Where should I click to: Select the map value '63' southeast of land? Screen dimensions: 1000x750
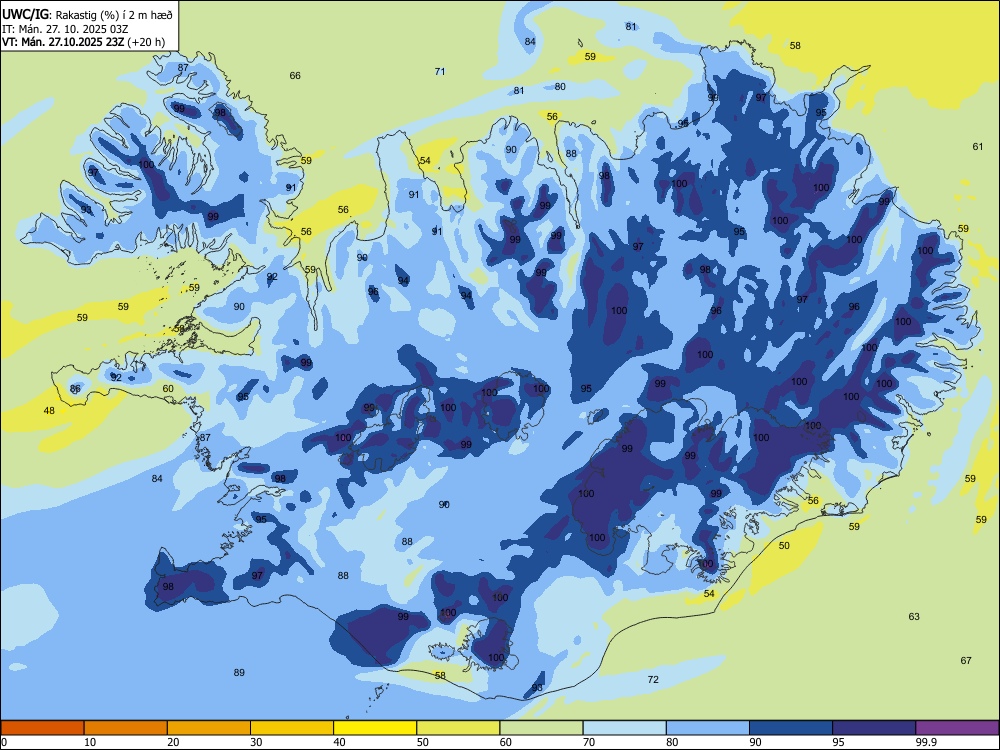(x=915, y=617)
